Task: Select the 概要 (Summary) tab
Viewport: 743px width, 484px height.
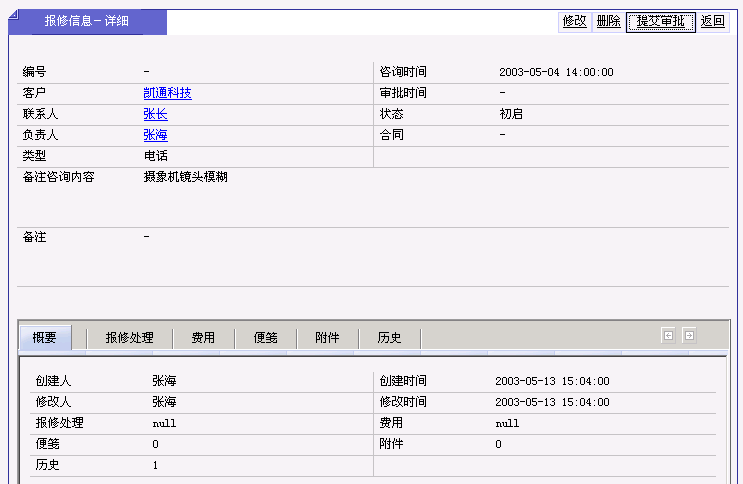Action: 45,338
